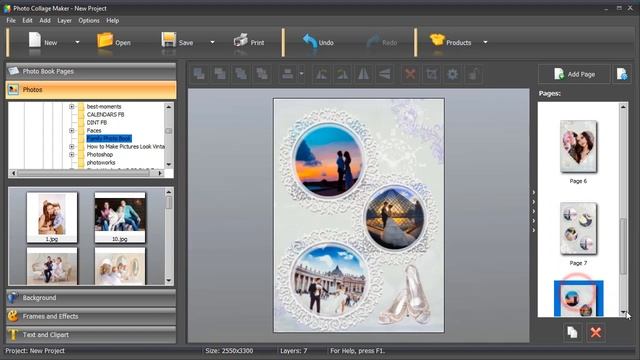Click the rotate right icon
This screenshot has height=360, width=640.
pyautogui.click(x=342, y=74)
